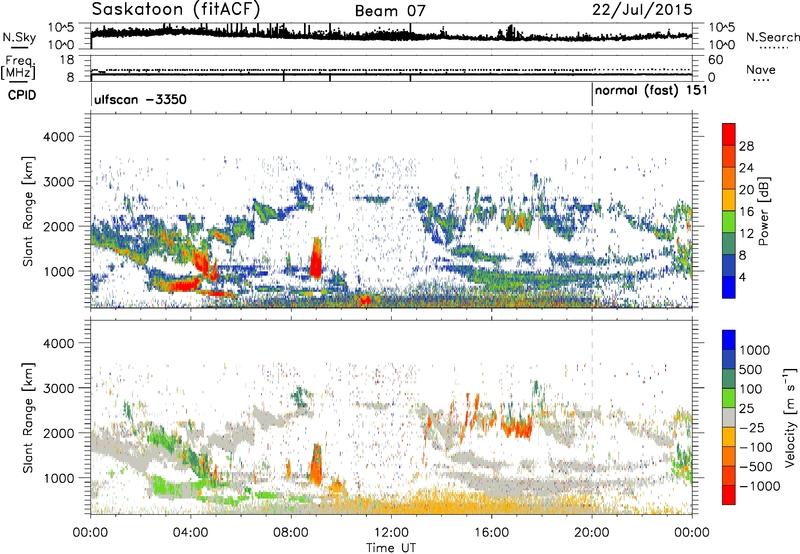The width and height of the screenshot is (800, 554).
Task: Click the 'CPID' row label
Action: click(22, 95)
